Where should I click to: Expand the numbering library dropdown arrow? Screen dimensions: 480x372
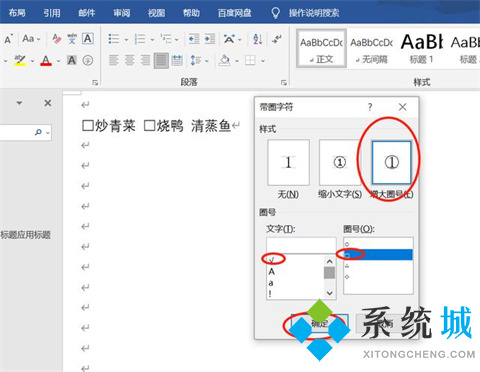coord(152,40)
